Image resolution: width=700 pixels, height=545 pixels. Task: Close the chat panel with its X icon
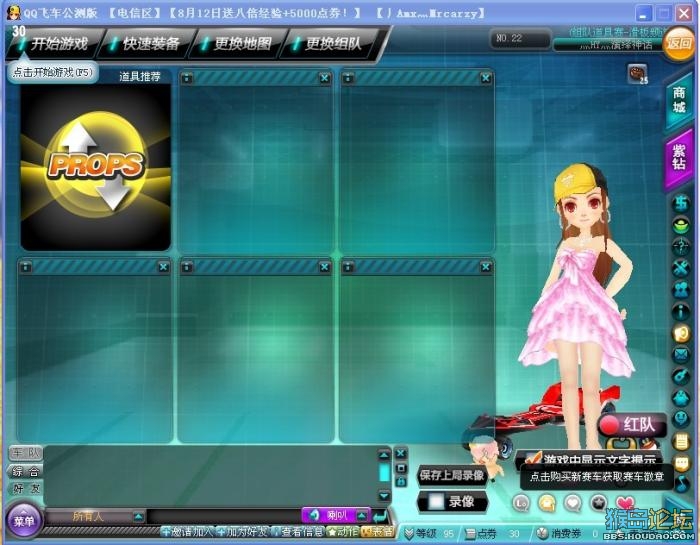tap(401, 453)
